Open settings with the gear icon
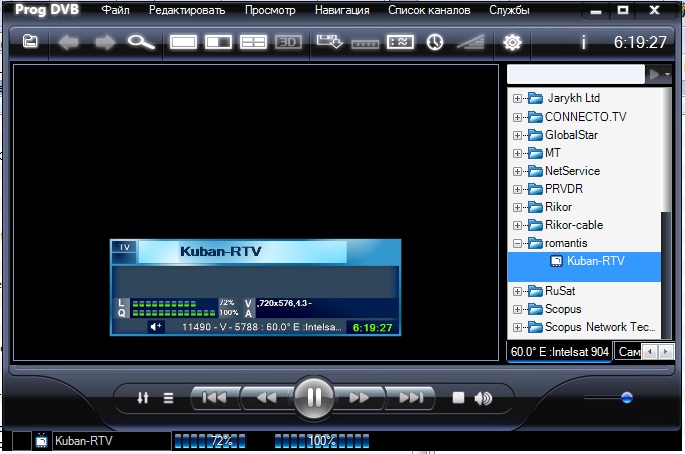This screenshot has height=454, width=685. (x=513, y=42)
